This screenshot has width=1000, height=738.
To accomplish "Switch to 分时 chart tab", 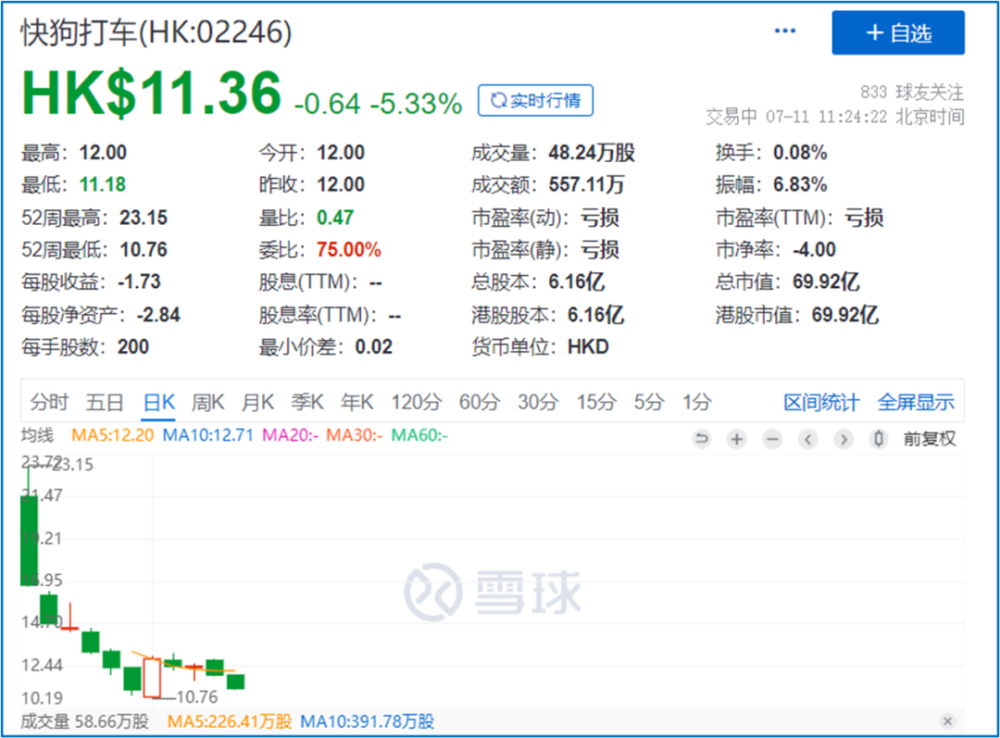I will pyautogui.click(x=49, y=403).
